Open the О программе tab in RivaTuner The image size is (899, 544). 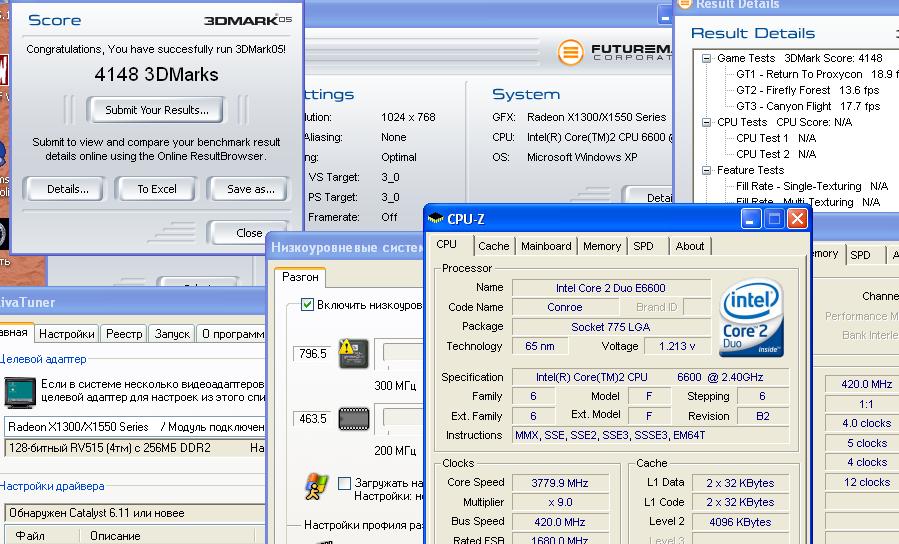(x=232, y=334)
